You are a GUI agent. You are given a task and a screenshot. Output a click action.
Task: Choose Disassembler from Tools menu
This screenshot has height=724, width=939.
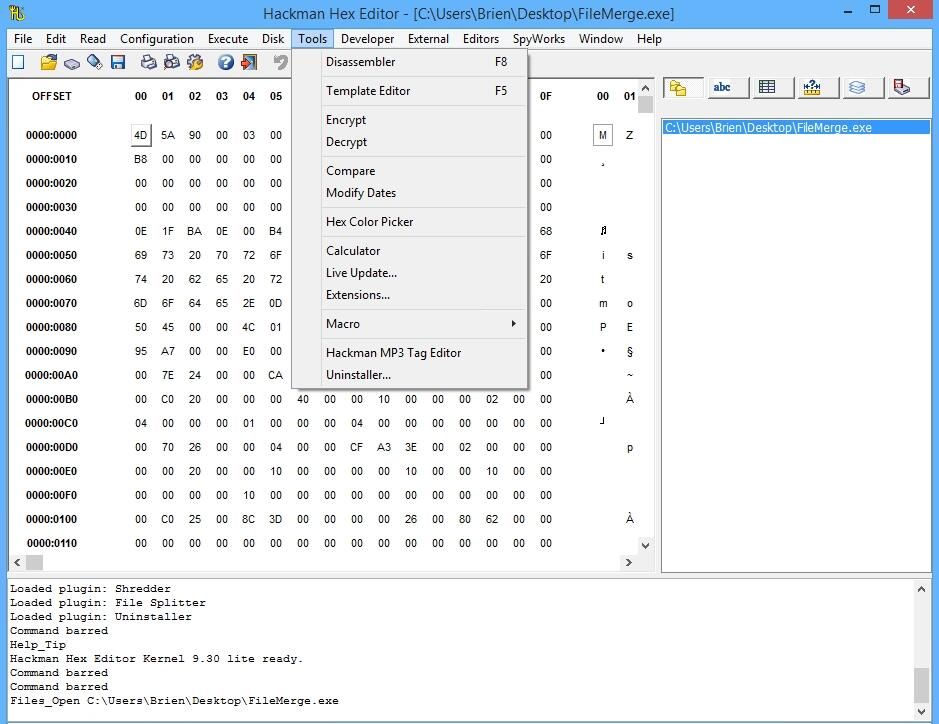point(410,62)
